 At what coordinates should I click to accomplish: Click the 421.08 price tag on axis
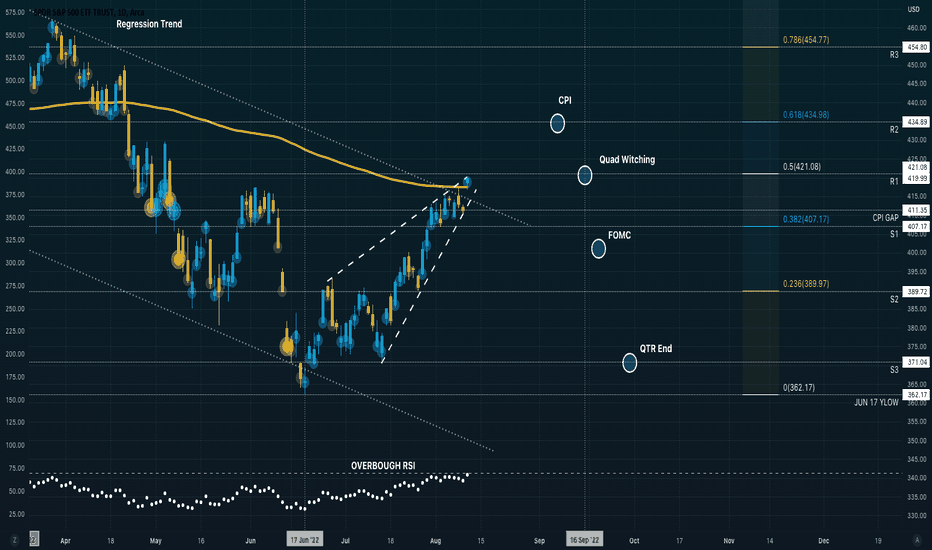pyautogui.click(x=915, y=167)
